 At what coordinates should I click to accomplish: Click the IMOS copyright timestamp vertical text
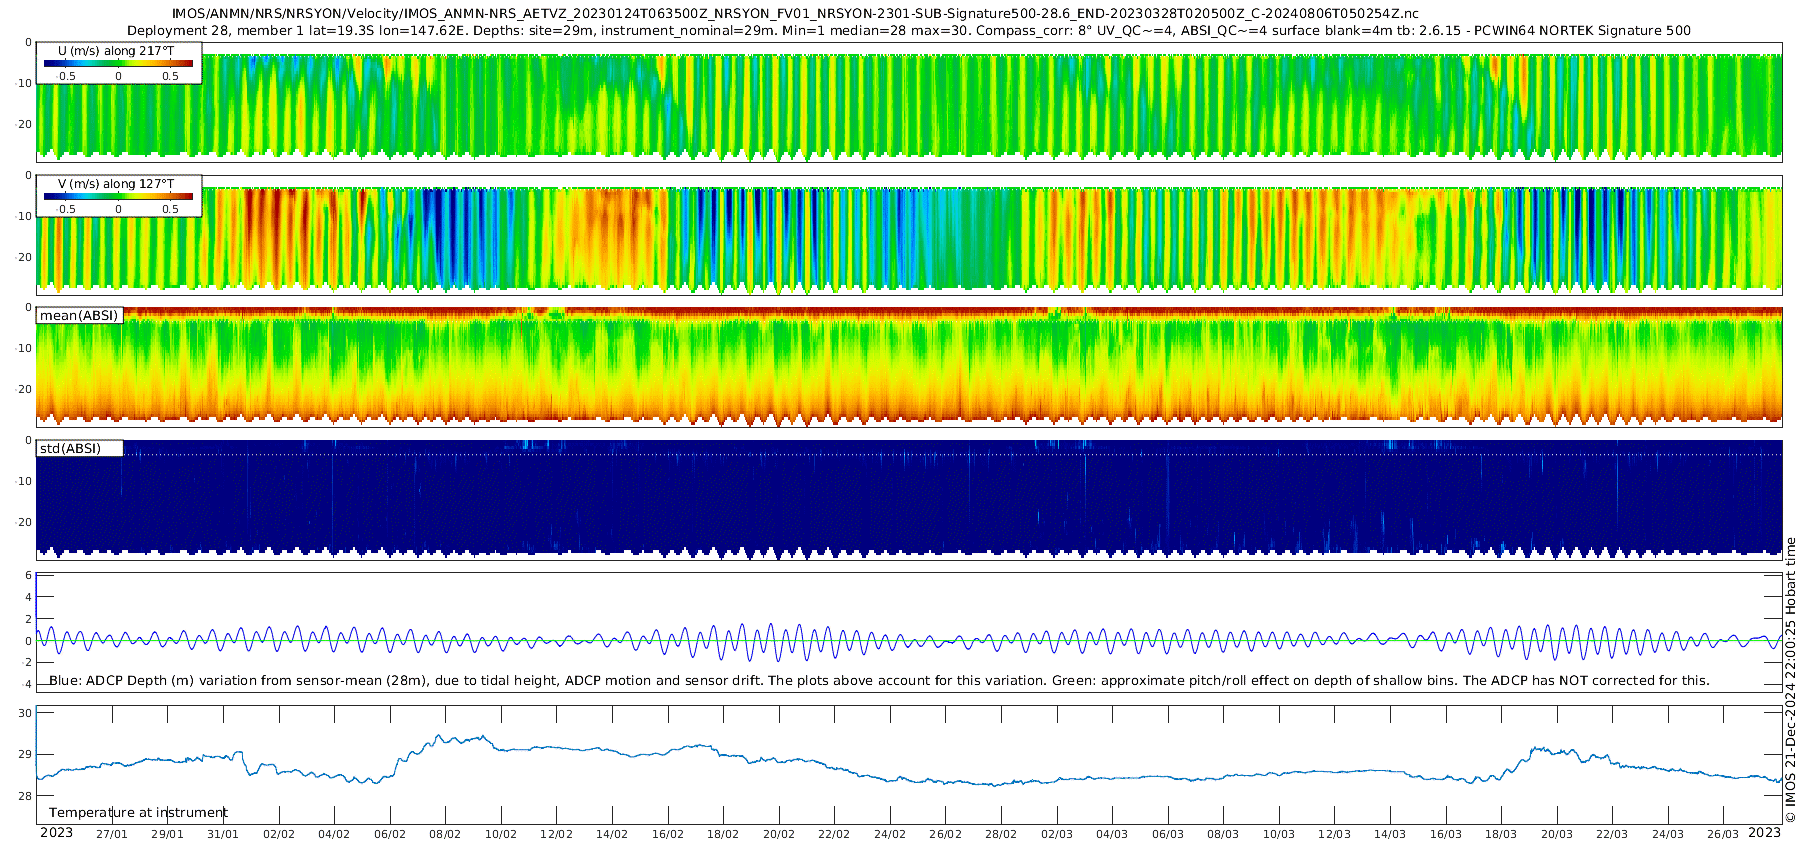point(1791,680)
